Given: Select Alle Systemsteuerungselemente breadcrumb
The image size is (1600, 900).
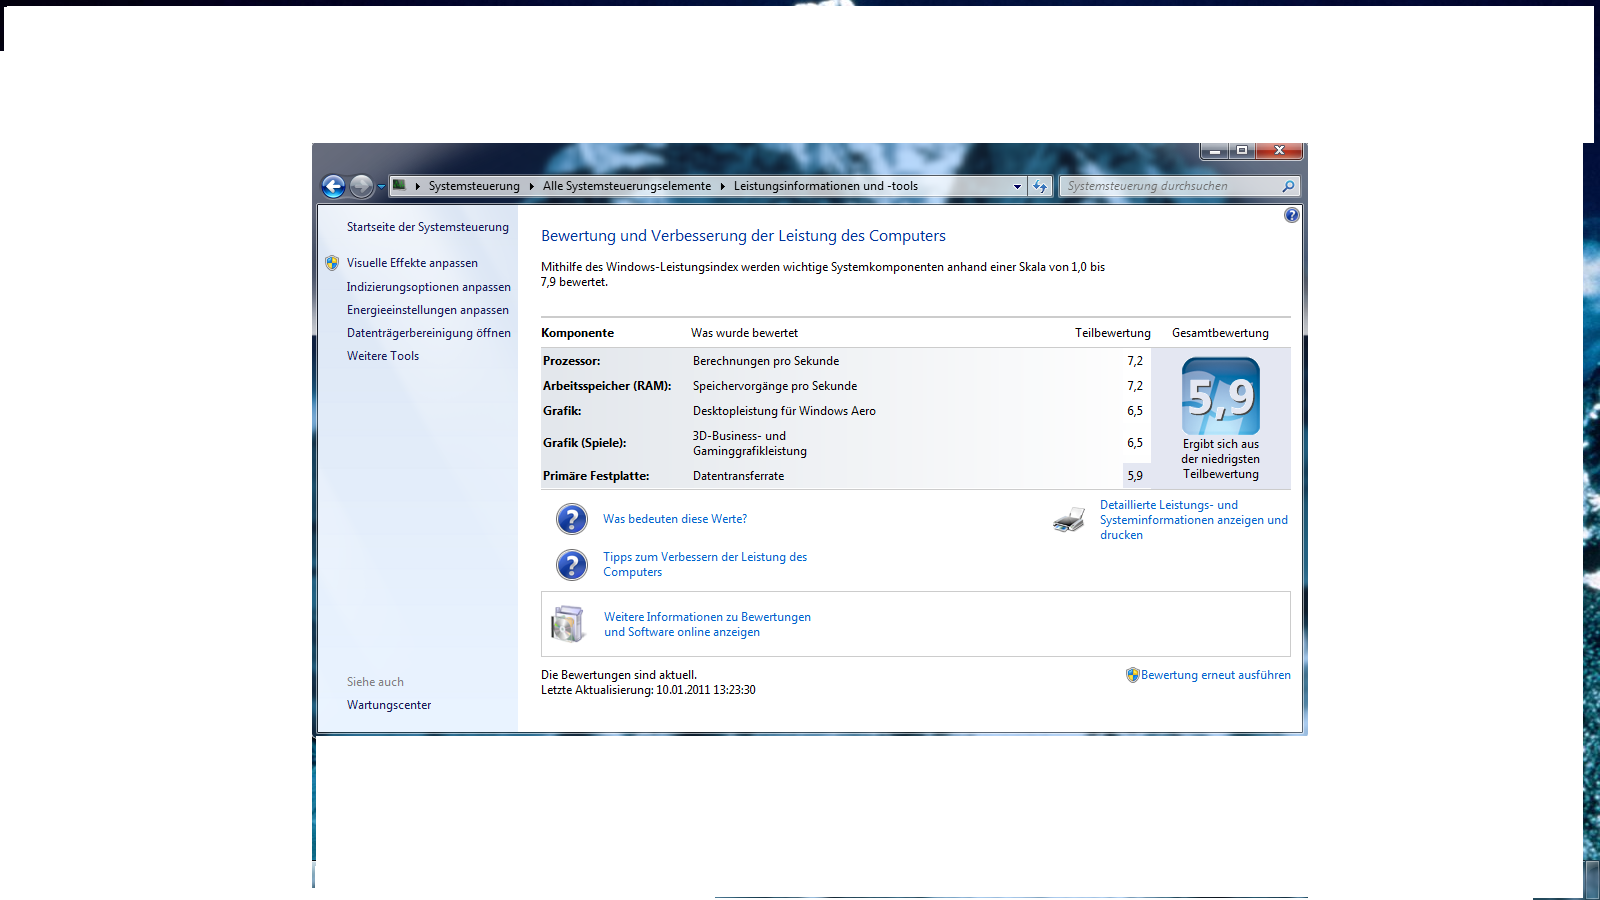Looking at the screenshot, I should tap(627, 186).
